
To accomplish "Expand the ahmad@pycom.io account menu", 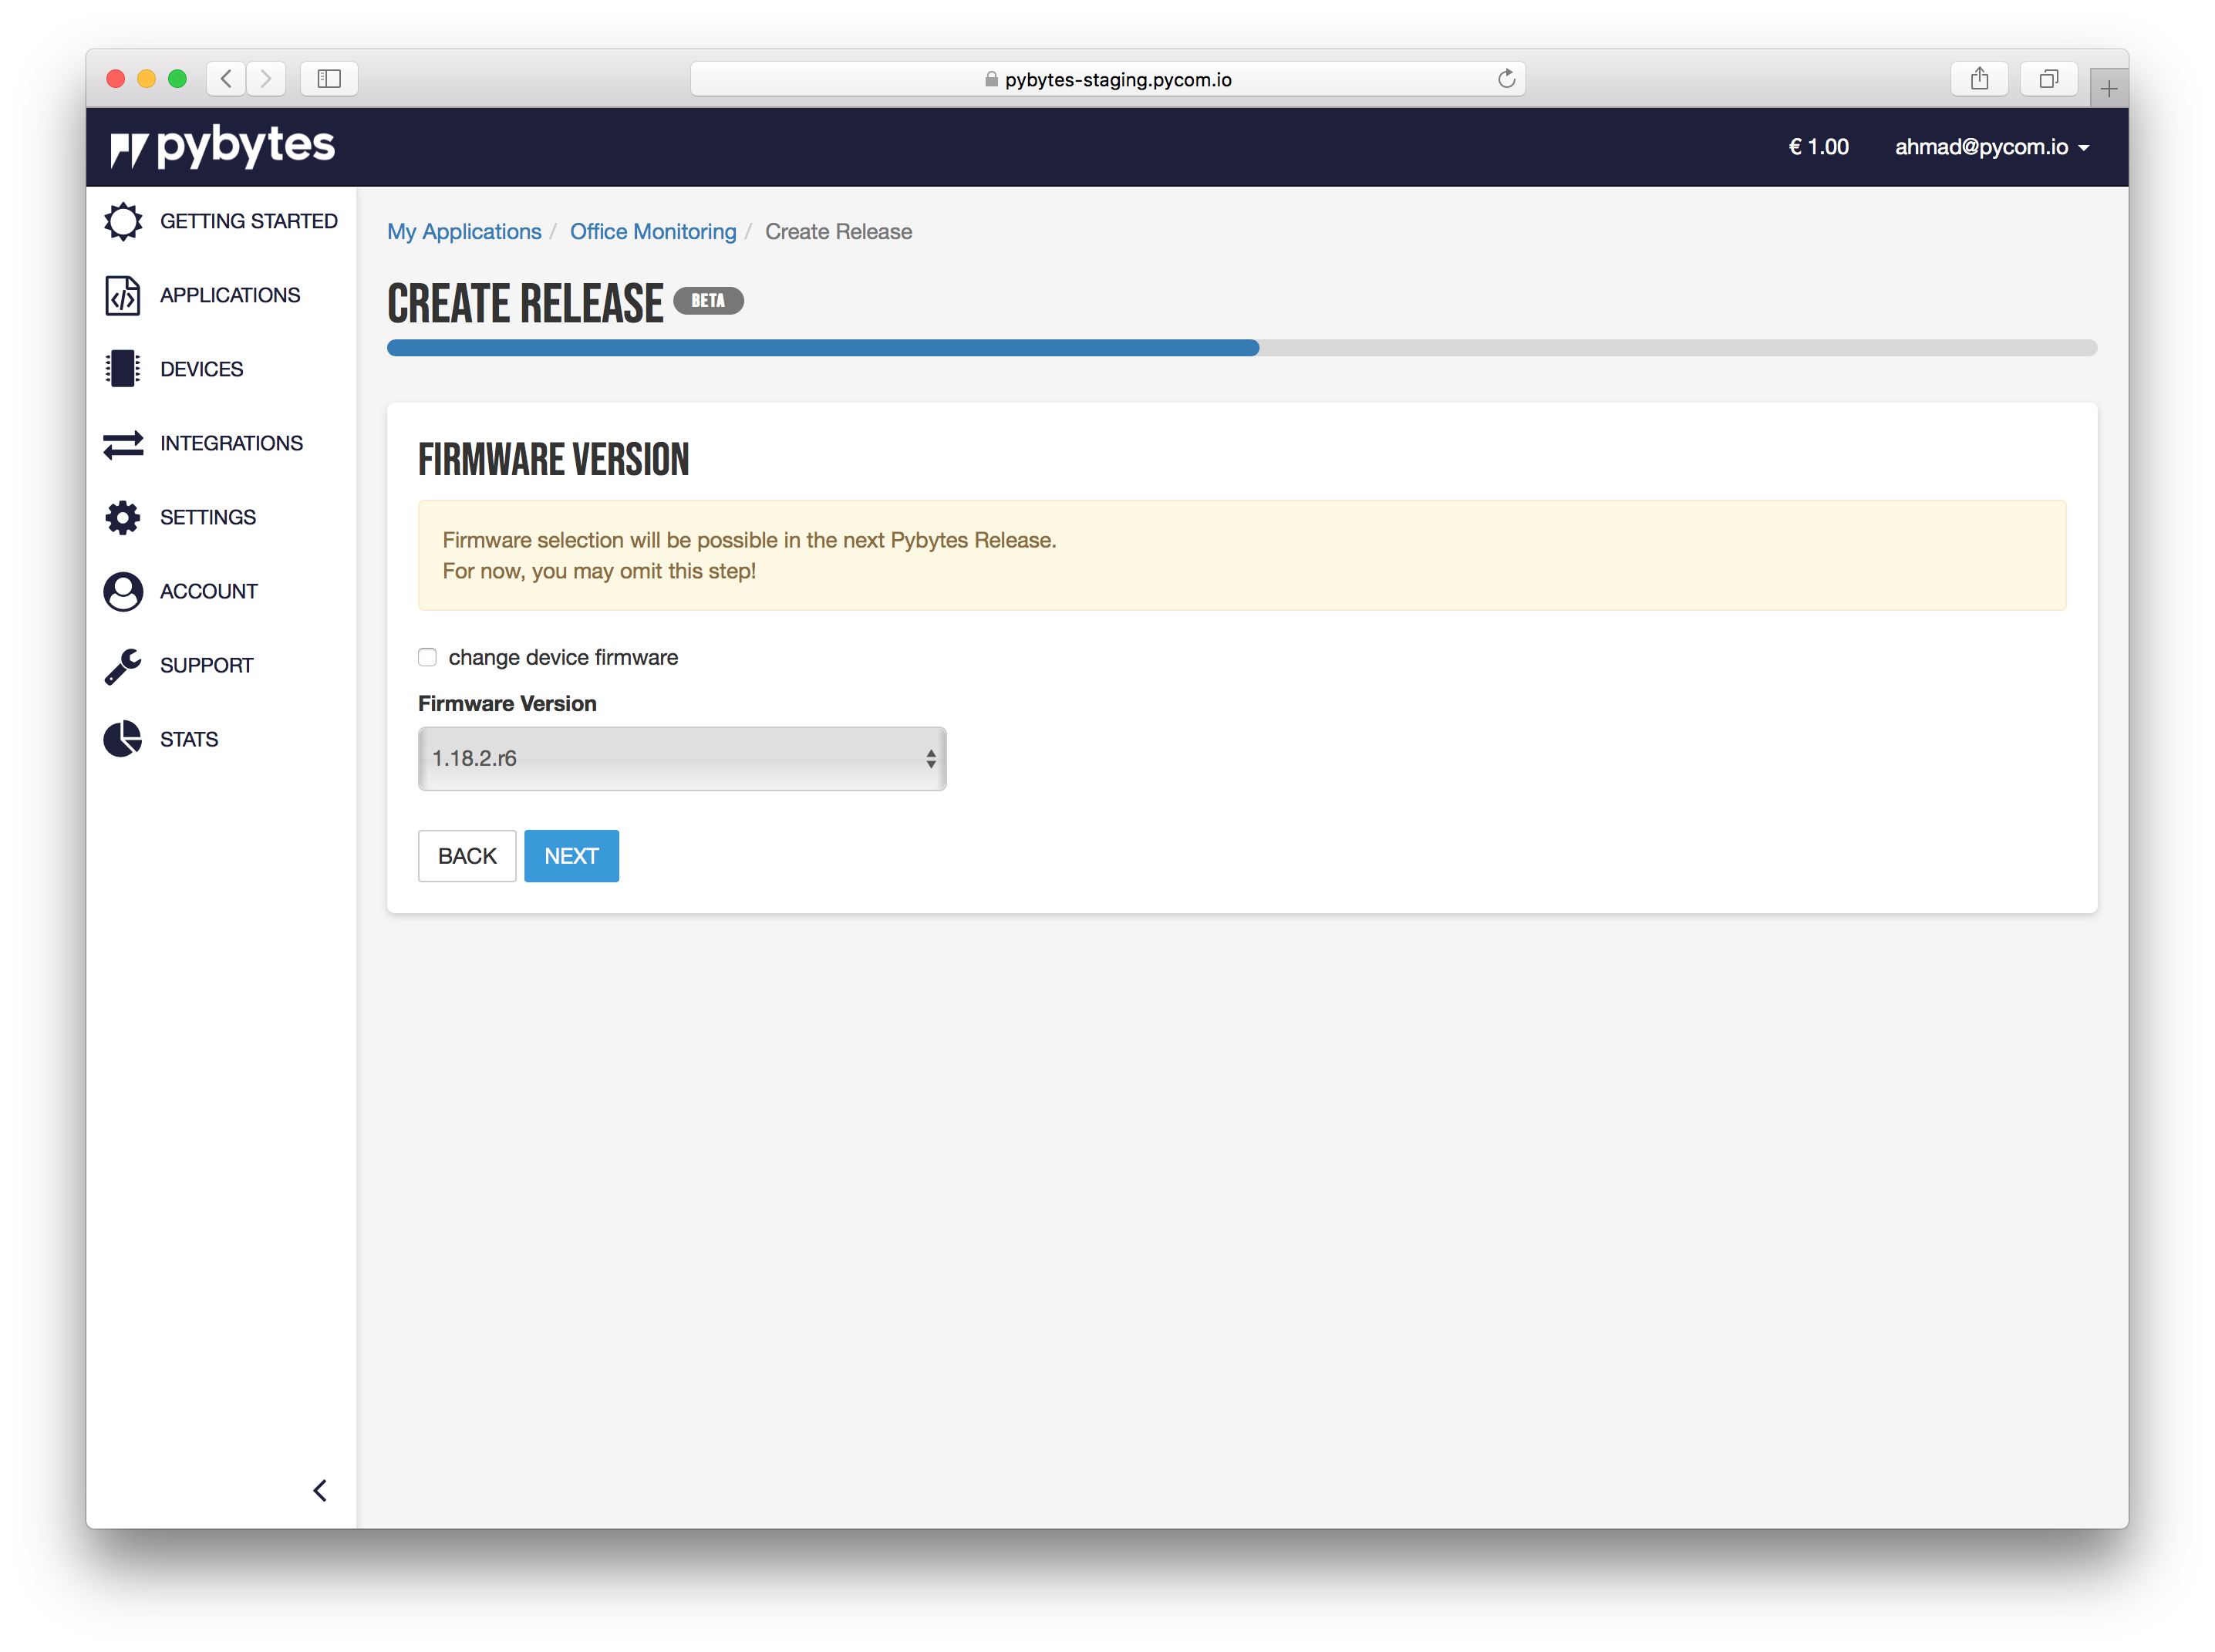I will tap(1991, 147).
